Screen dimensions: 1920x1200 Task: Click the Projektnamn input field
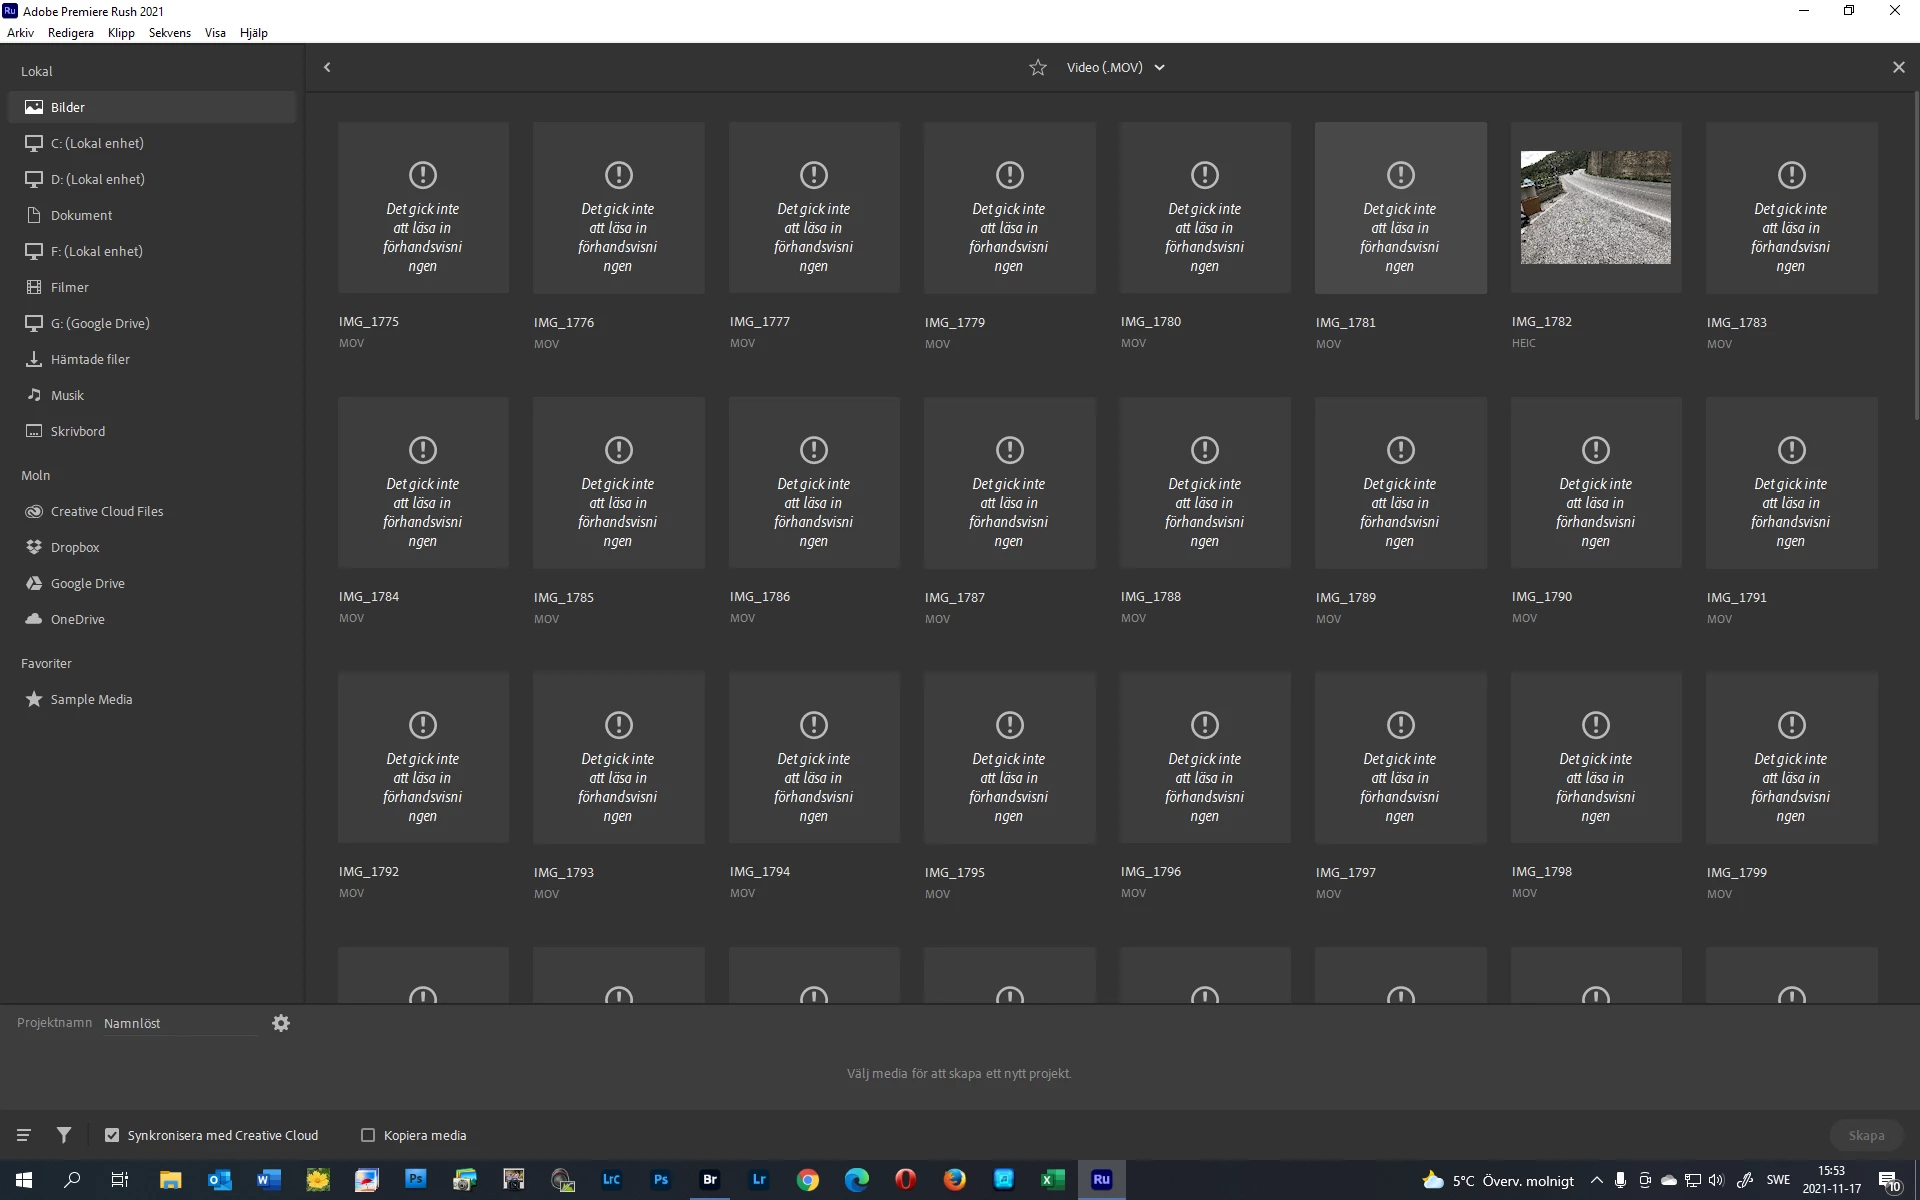(x=180, y=1023)
